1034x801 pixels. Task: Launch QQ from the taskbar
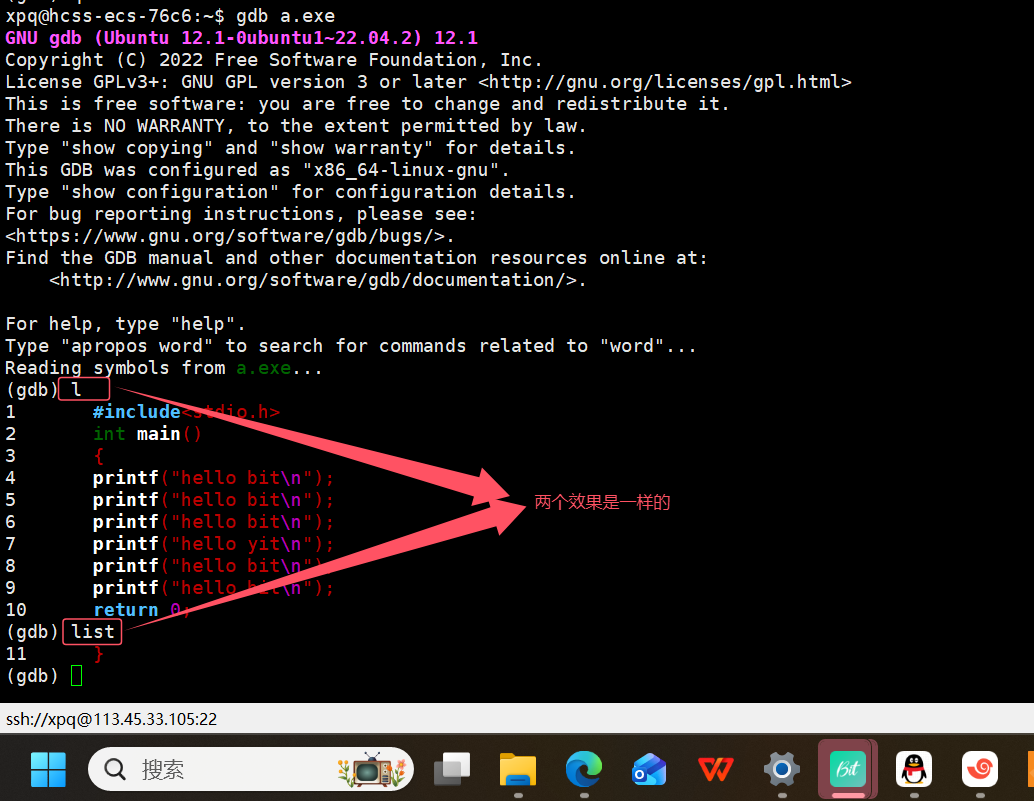(913, 769)
